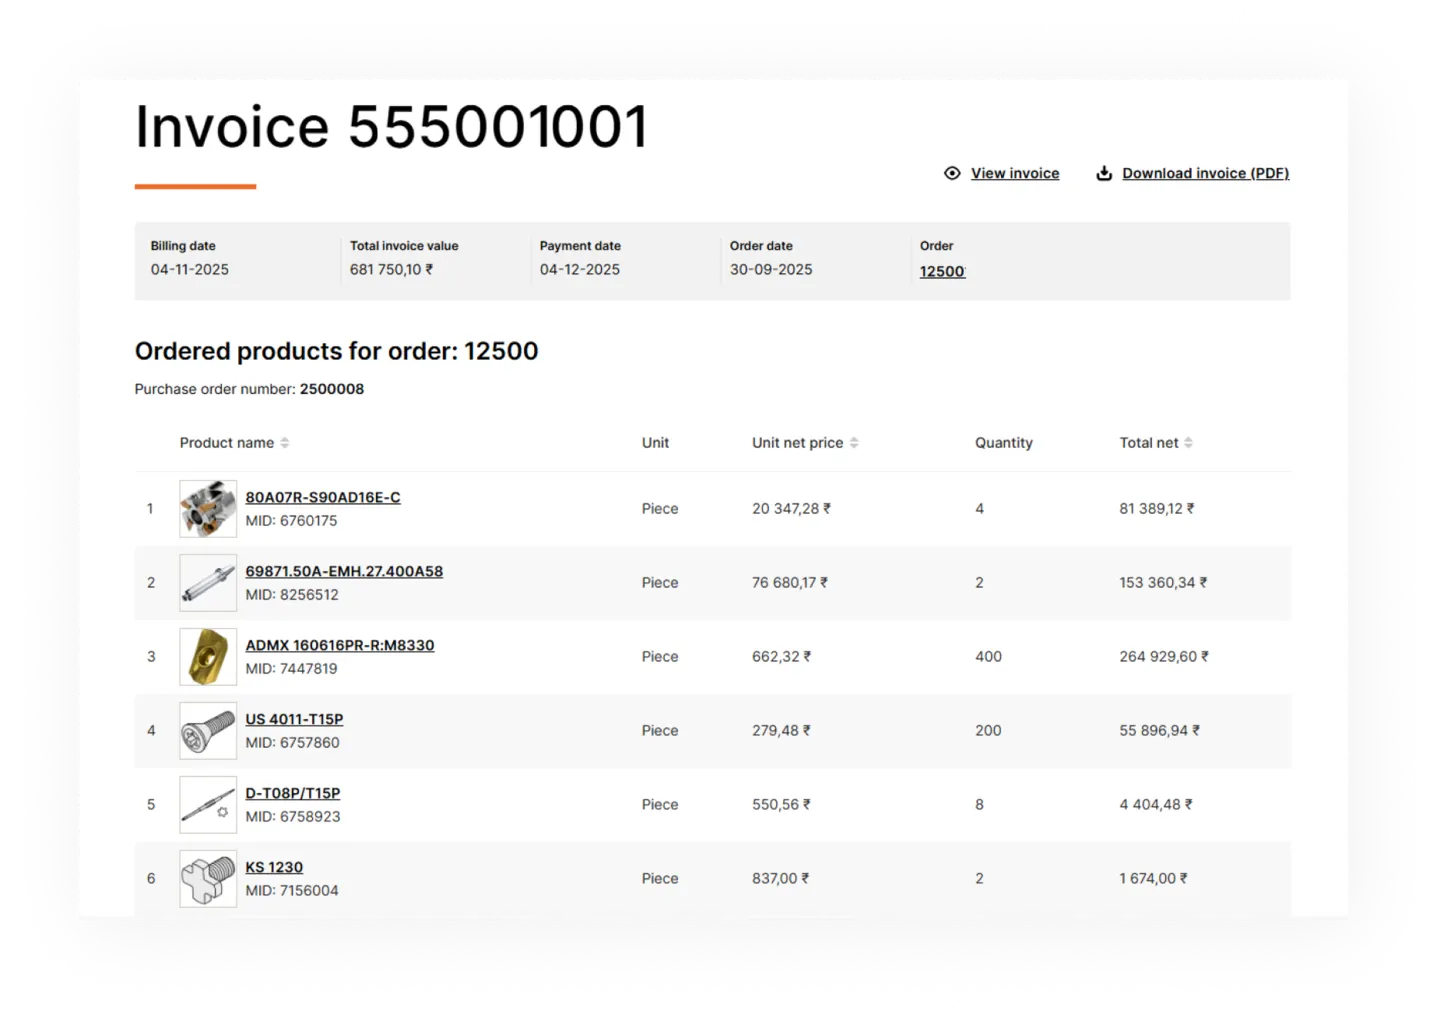1440x1012 pixels.
Task: Click the KS 1230 clamp thumbnail
Action: click(x=208, y=879)
